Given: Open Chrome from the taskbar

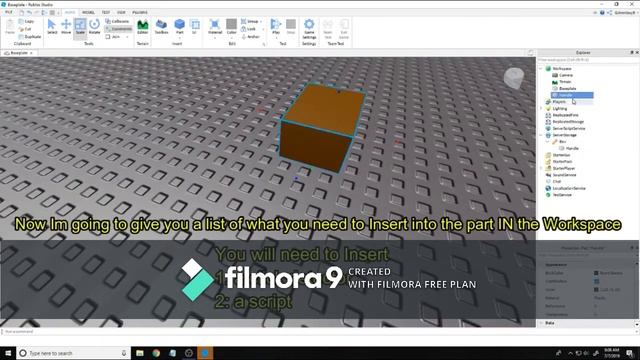Looking at the screenshot, I should tap(156, 353).
